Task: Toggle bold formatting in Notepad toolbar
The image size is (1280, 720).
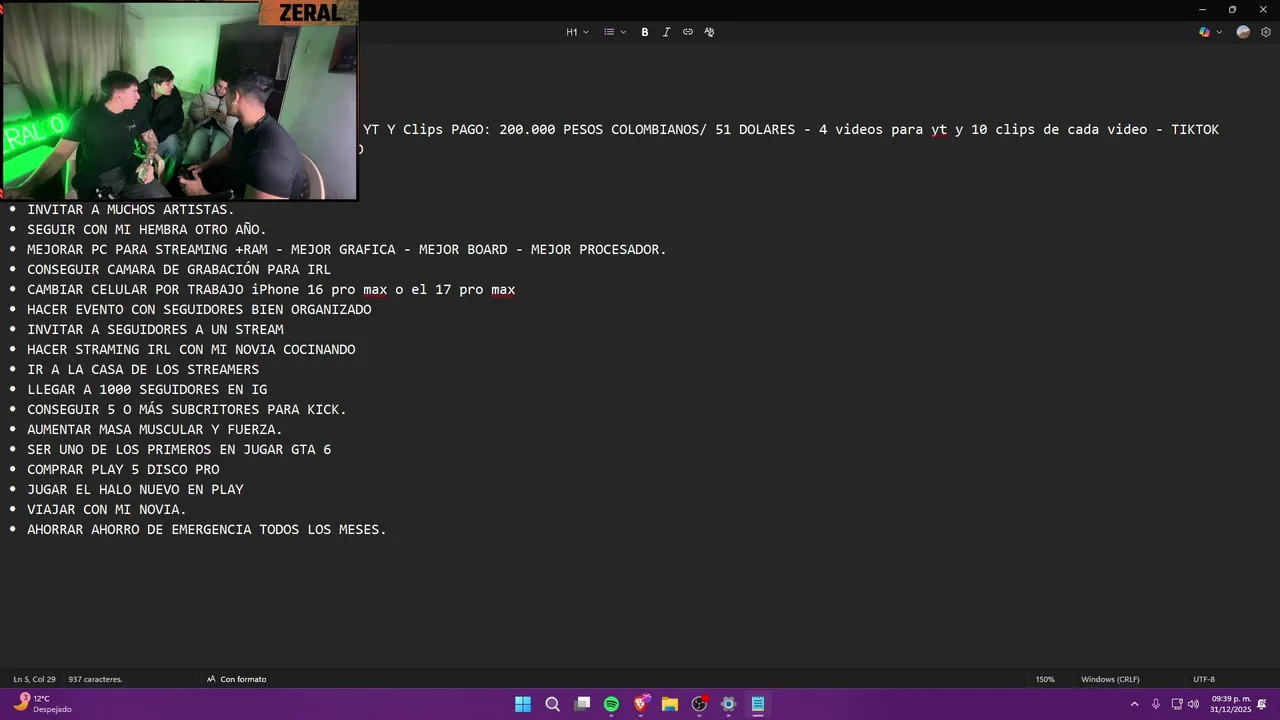Action: (645, 32)
